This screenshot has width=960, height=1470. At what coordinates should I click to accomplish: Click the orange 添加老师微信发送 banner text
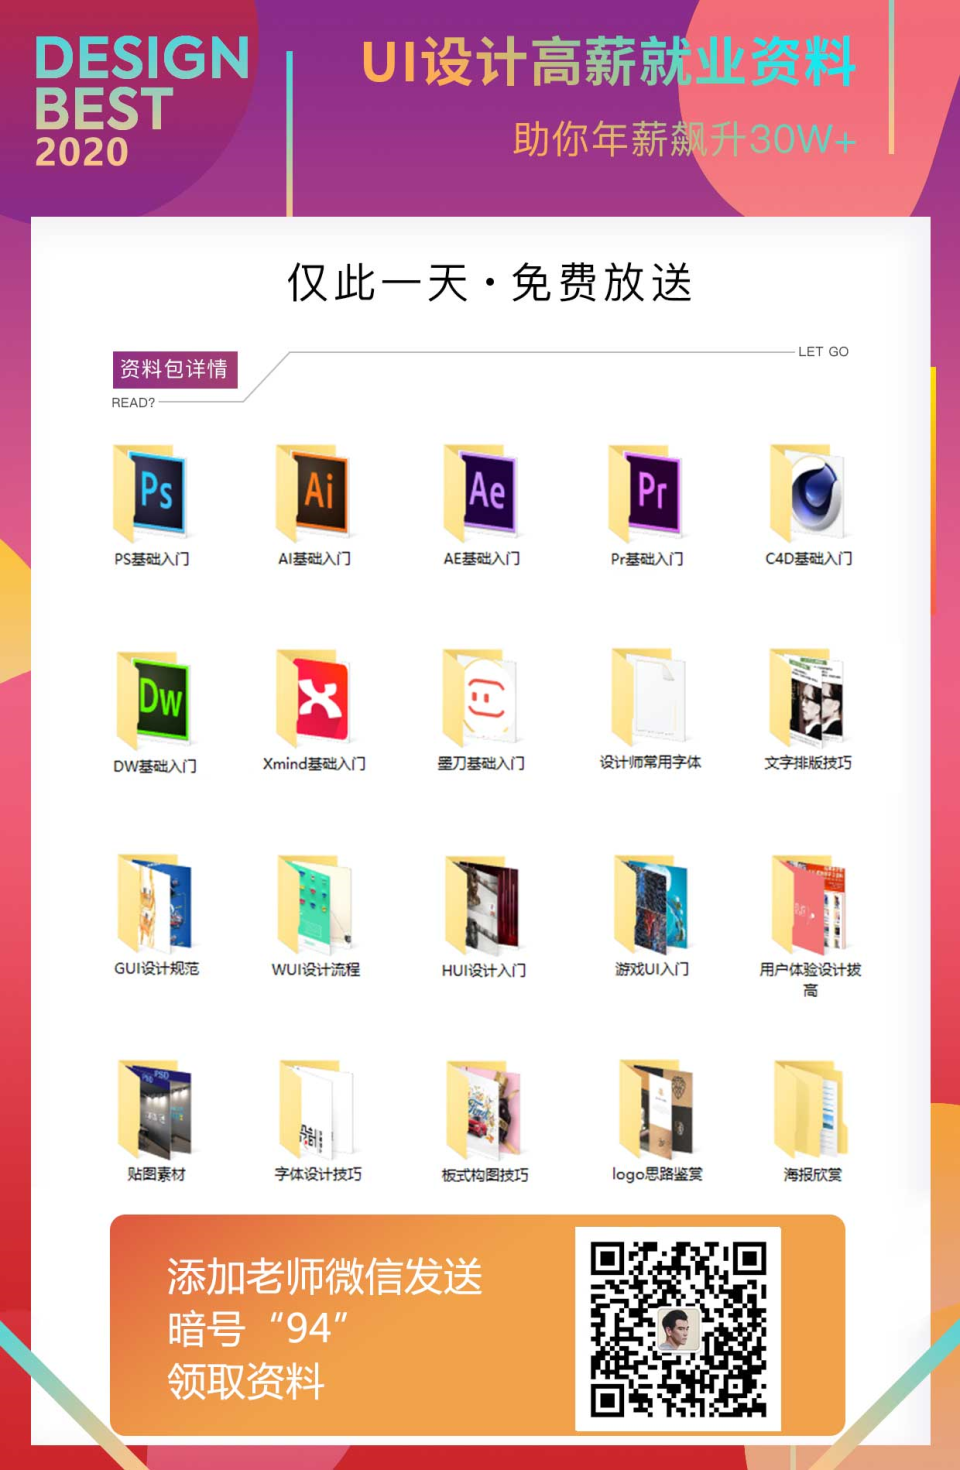(325, 1277)
